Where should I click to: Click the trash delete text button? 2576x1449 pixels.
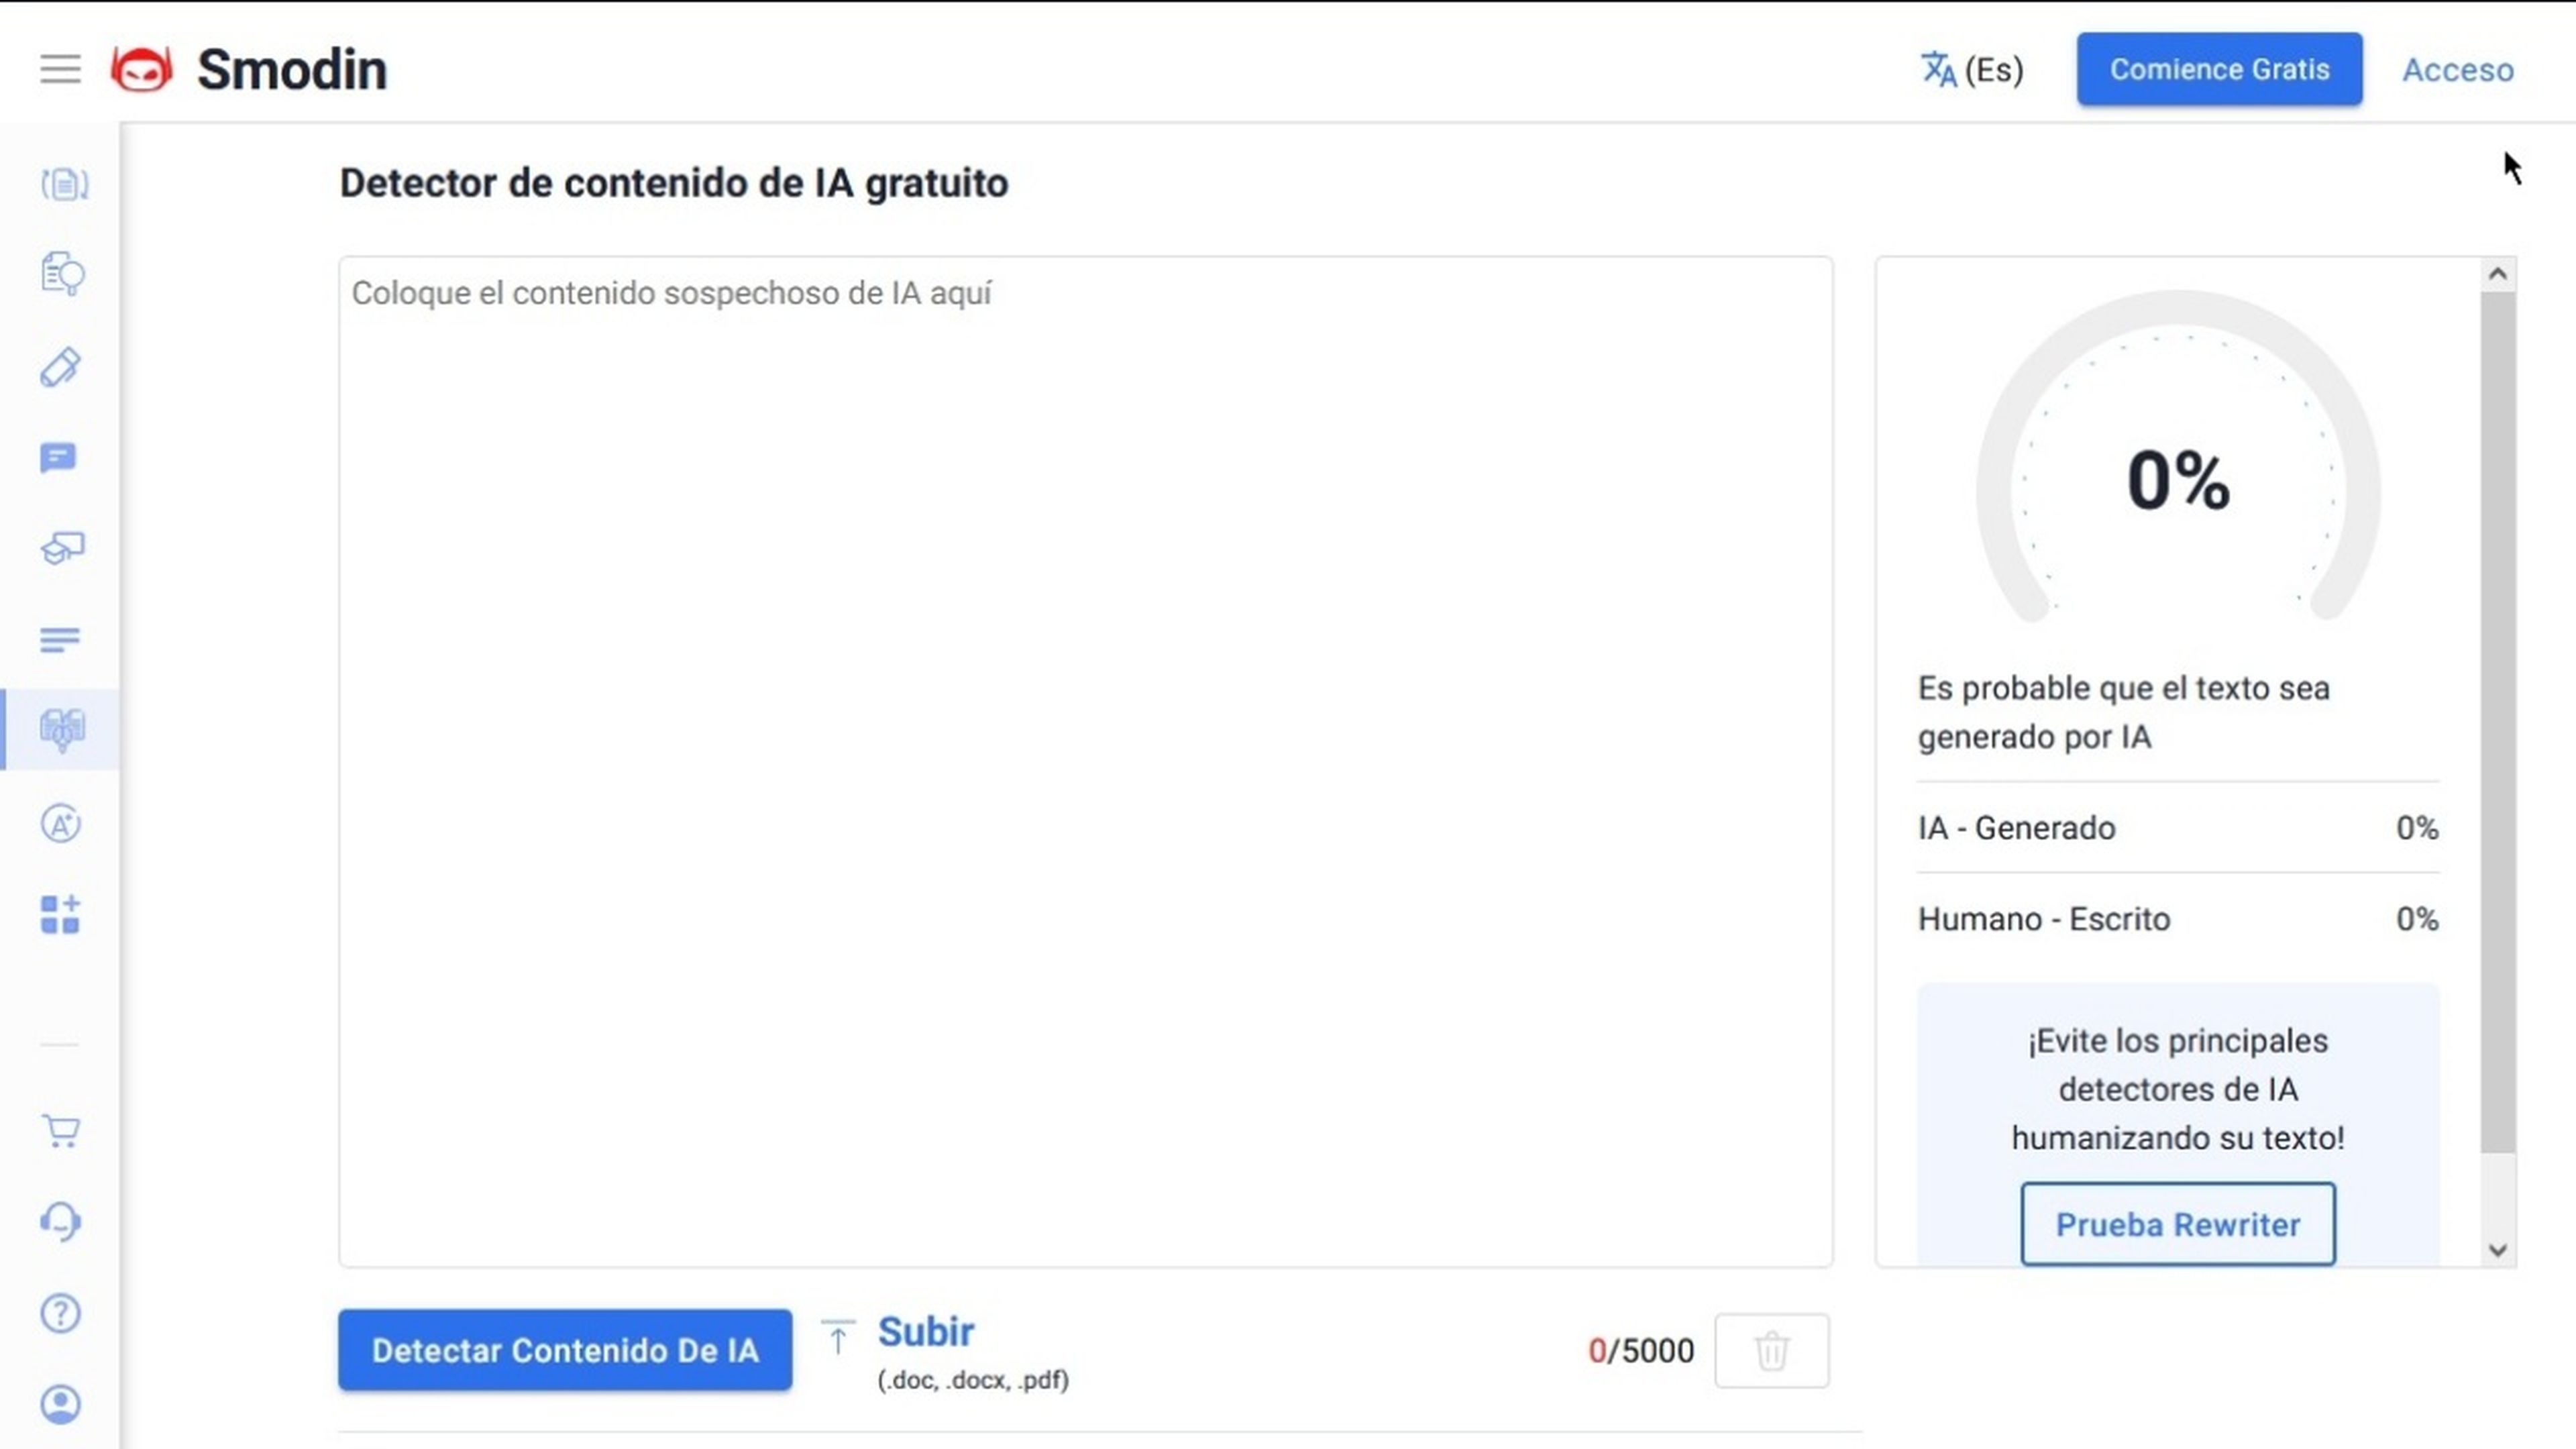(x=1772, y=1350)
